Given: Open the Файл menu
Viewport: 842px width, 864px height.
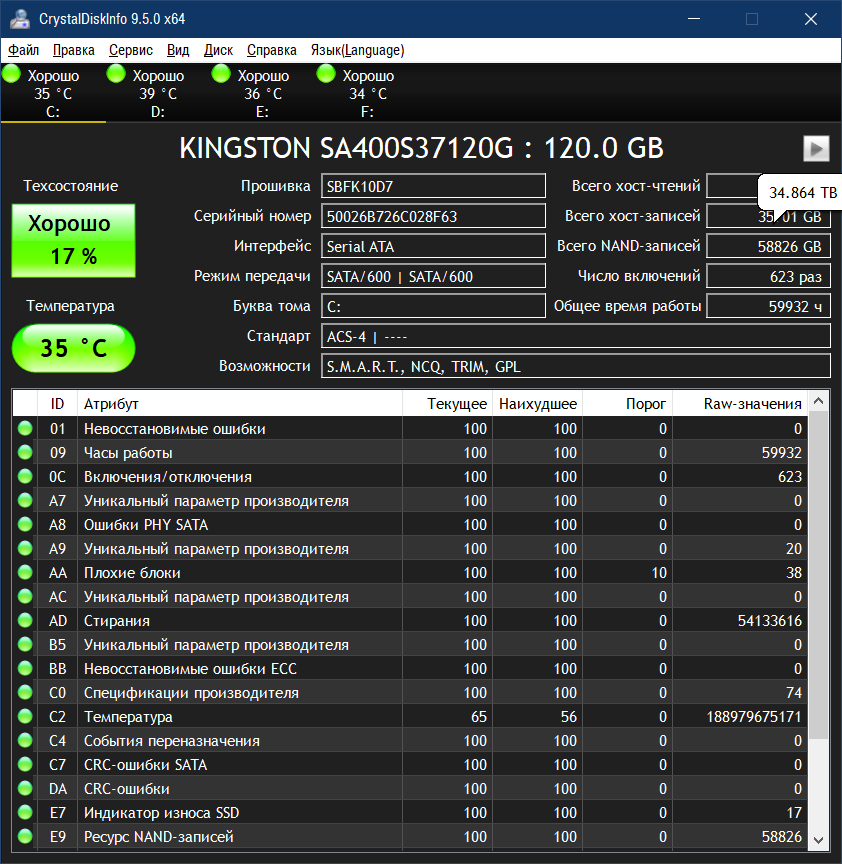Looking at the screenshot, I should click(x=24, y=51).
